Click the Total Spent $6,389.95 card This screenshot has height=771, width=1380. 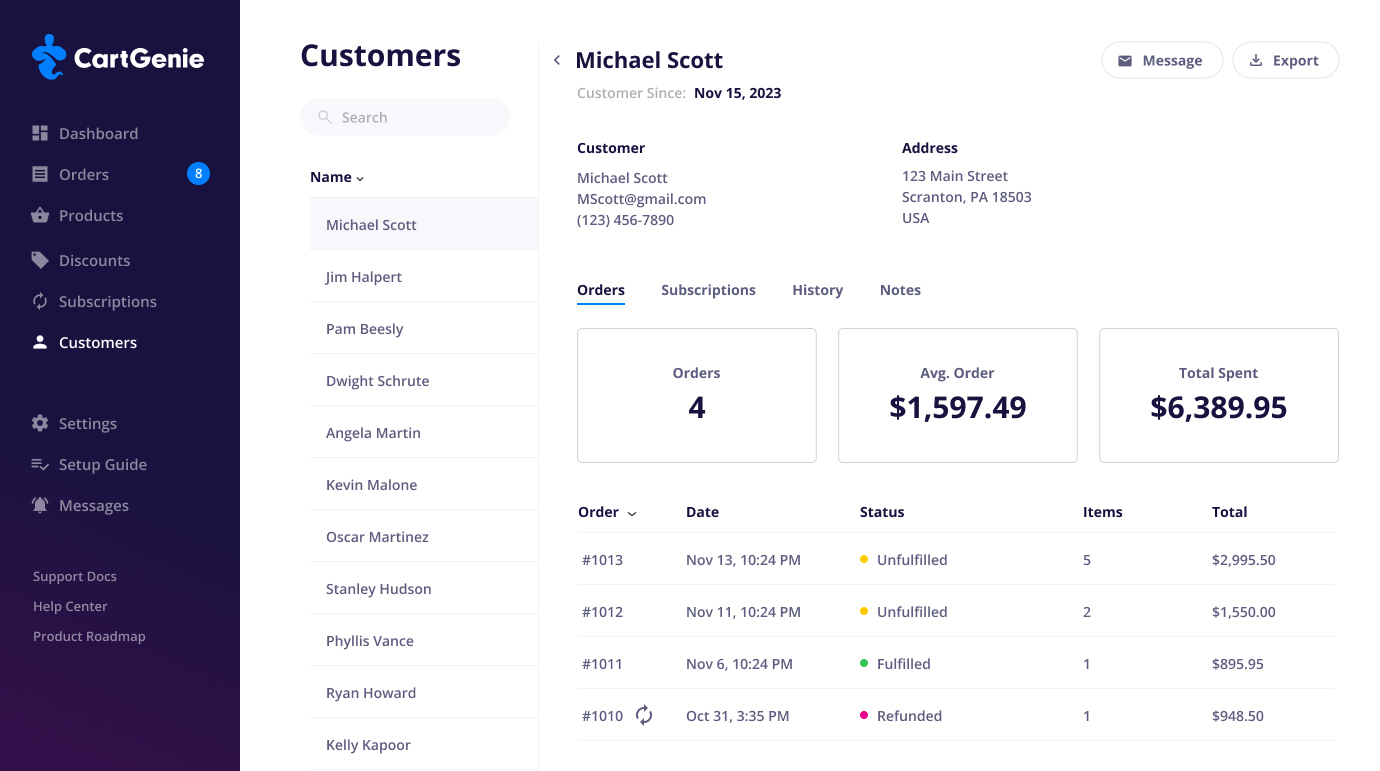point(1219,395)
